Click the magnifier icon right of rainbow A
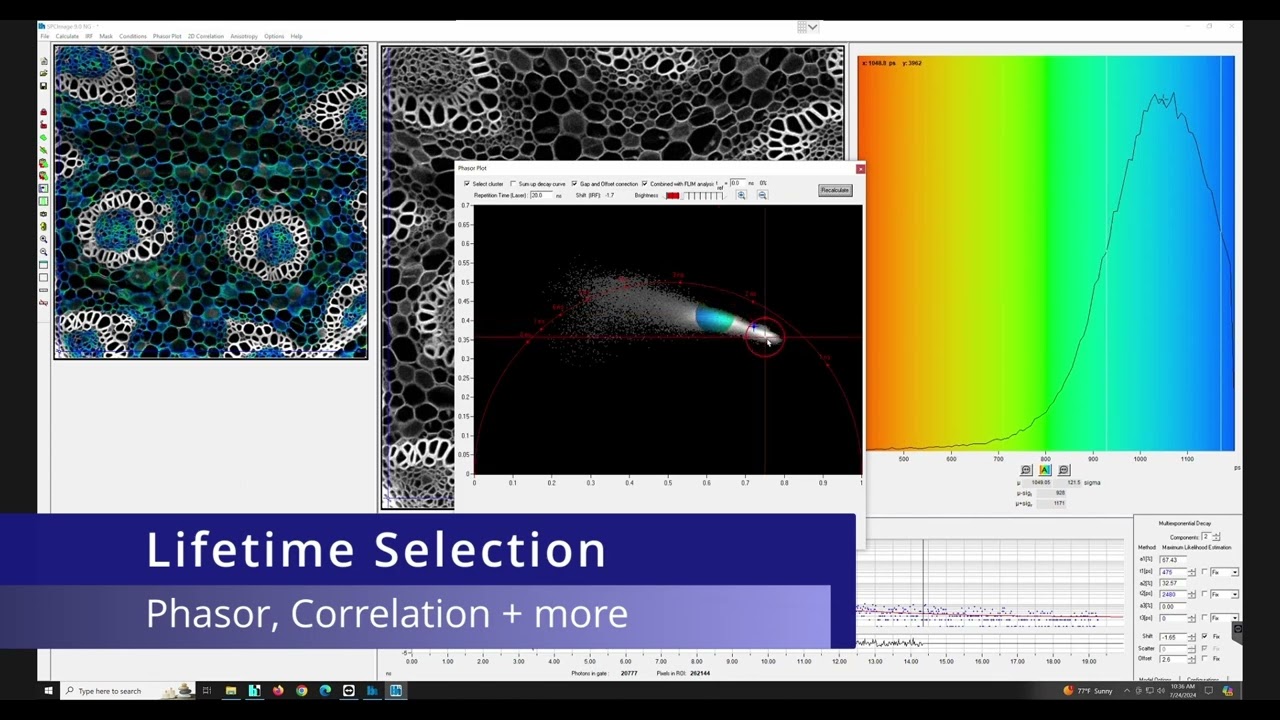 1064,470
